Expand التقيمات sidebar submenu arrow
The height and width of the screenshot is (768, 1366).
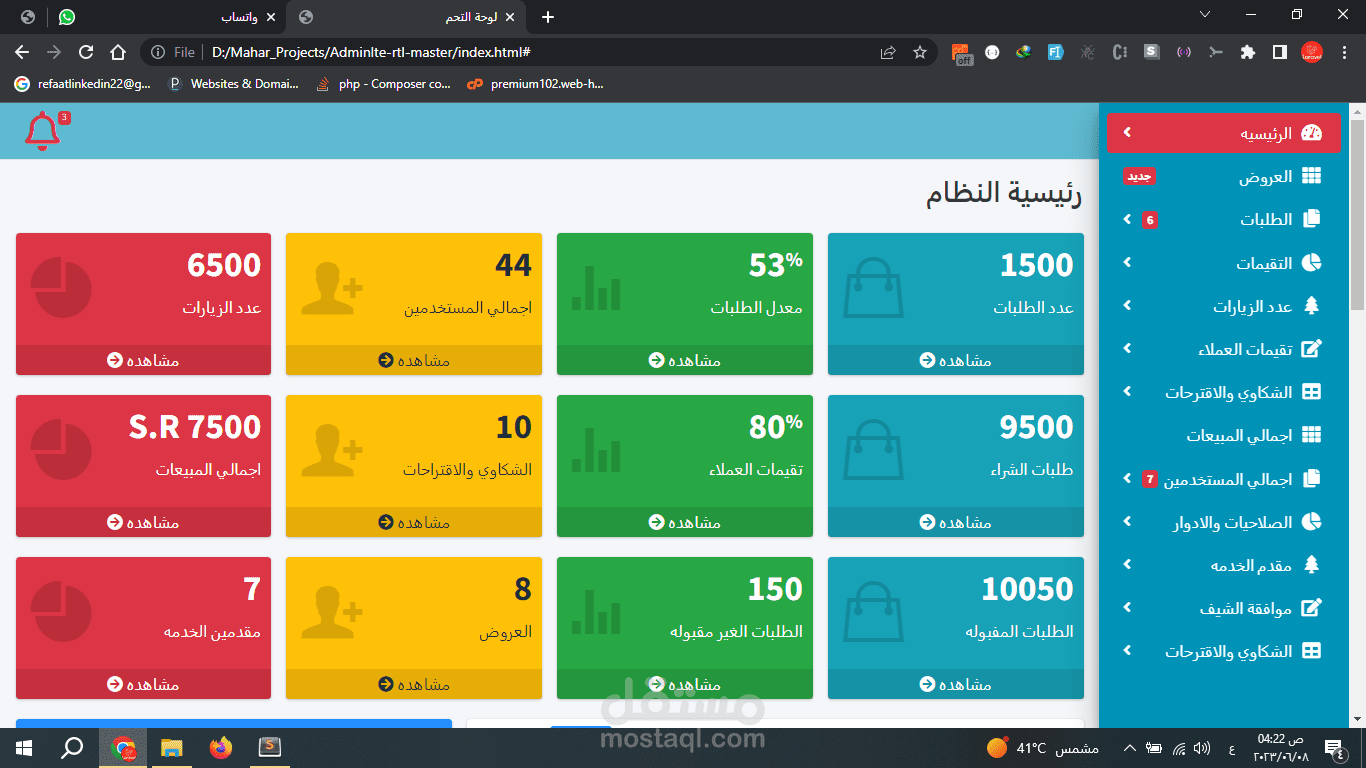coord(1127,262)
